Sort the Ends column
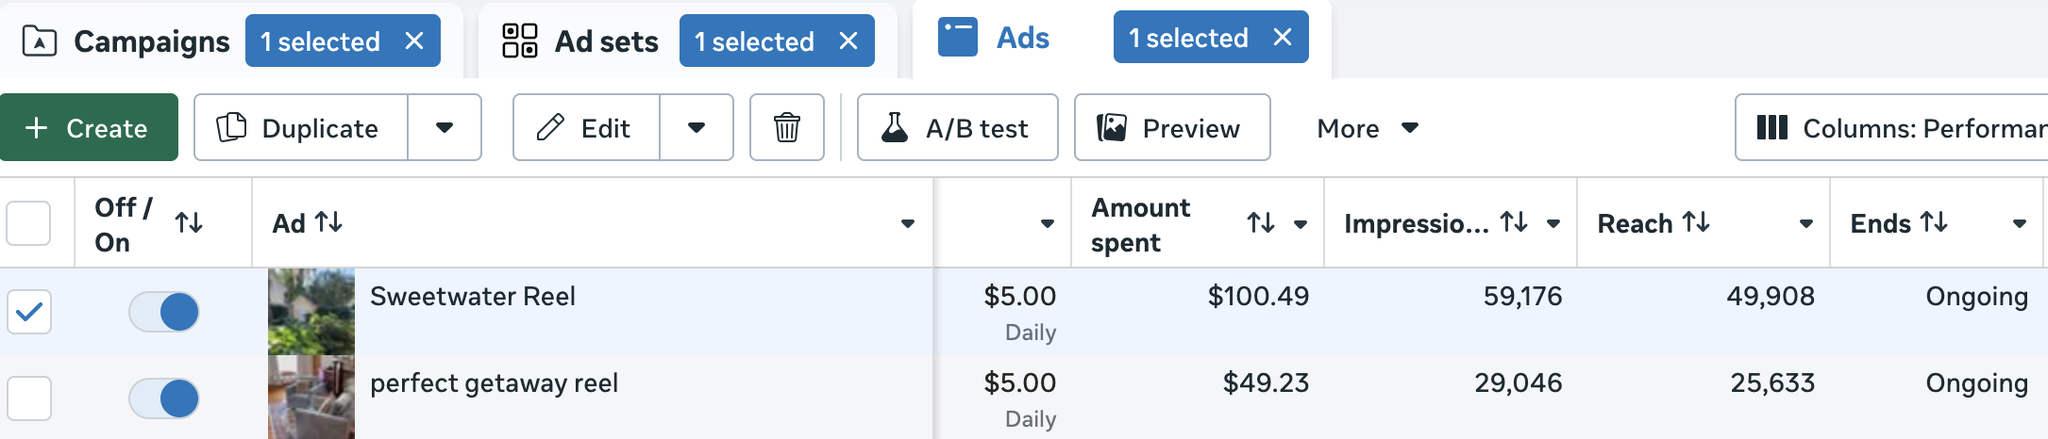2048x439 pixels. (x=1934, y=222)
